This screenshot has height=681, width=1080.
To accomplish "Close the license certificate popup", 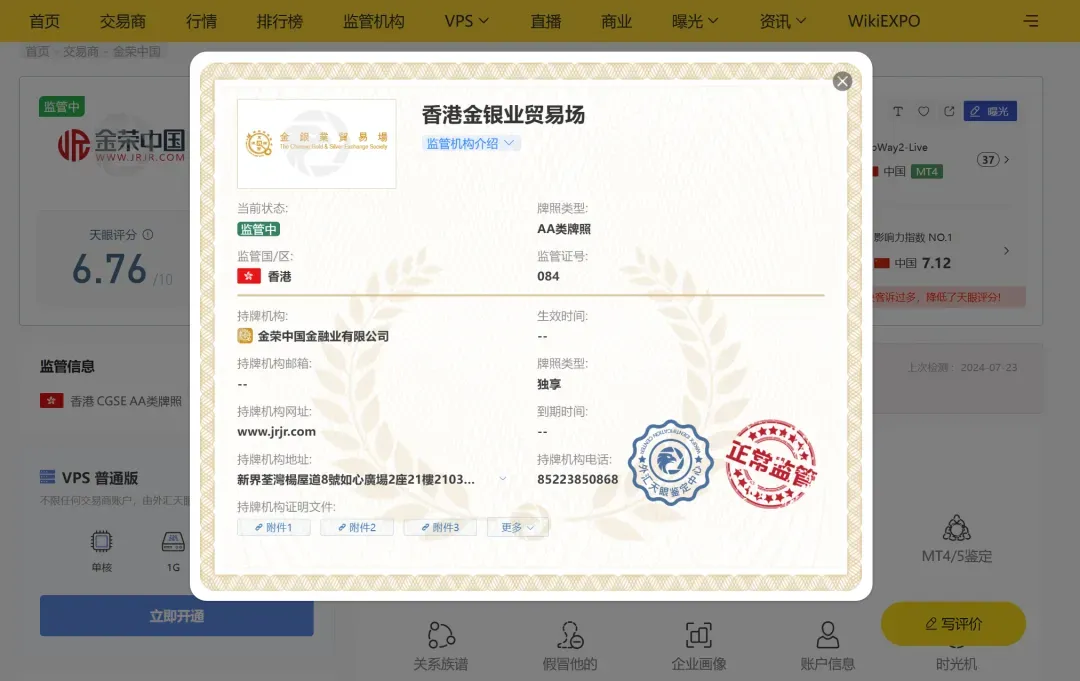I will tap(842, 81).
